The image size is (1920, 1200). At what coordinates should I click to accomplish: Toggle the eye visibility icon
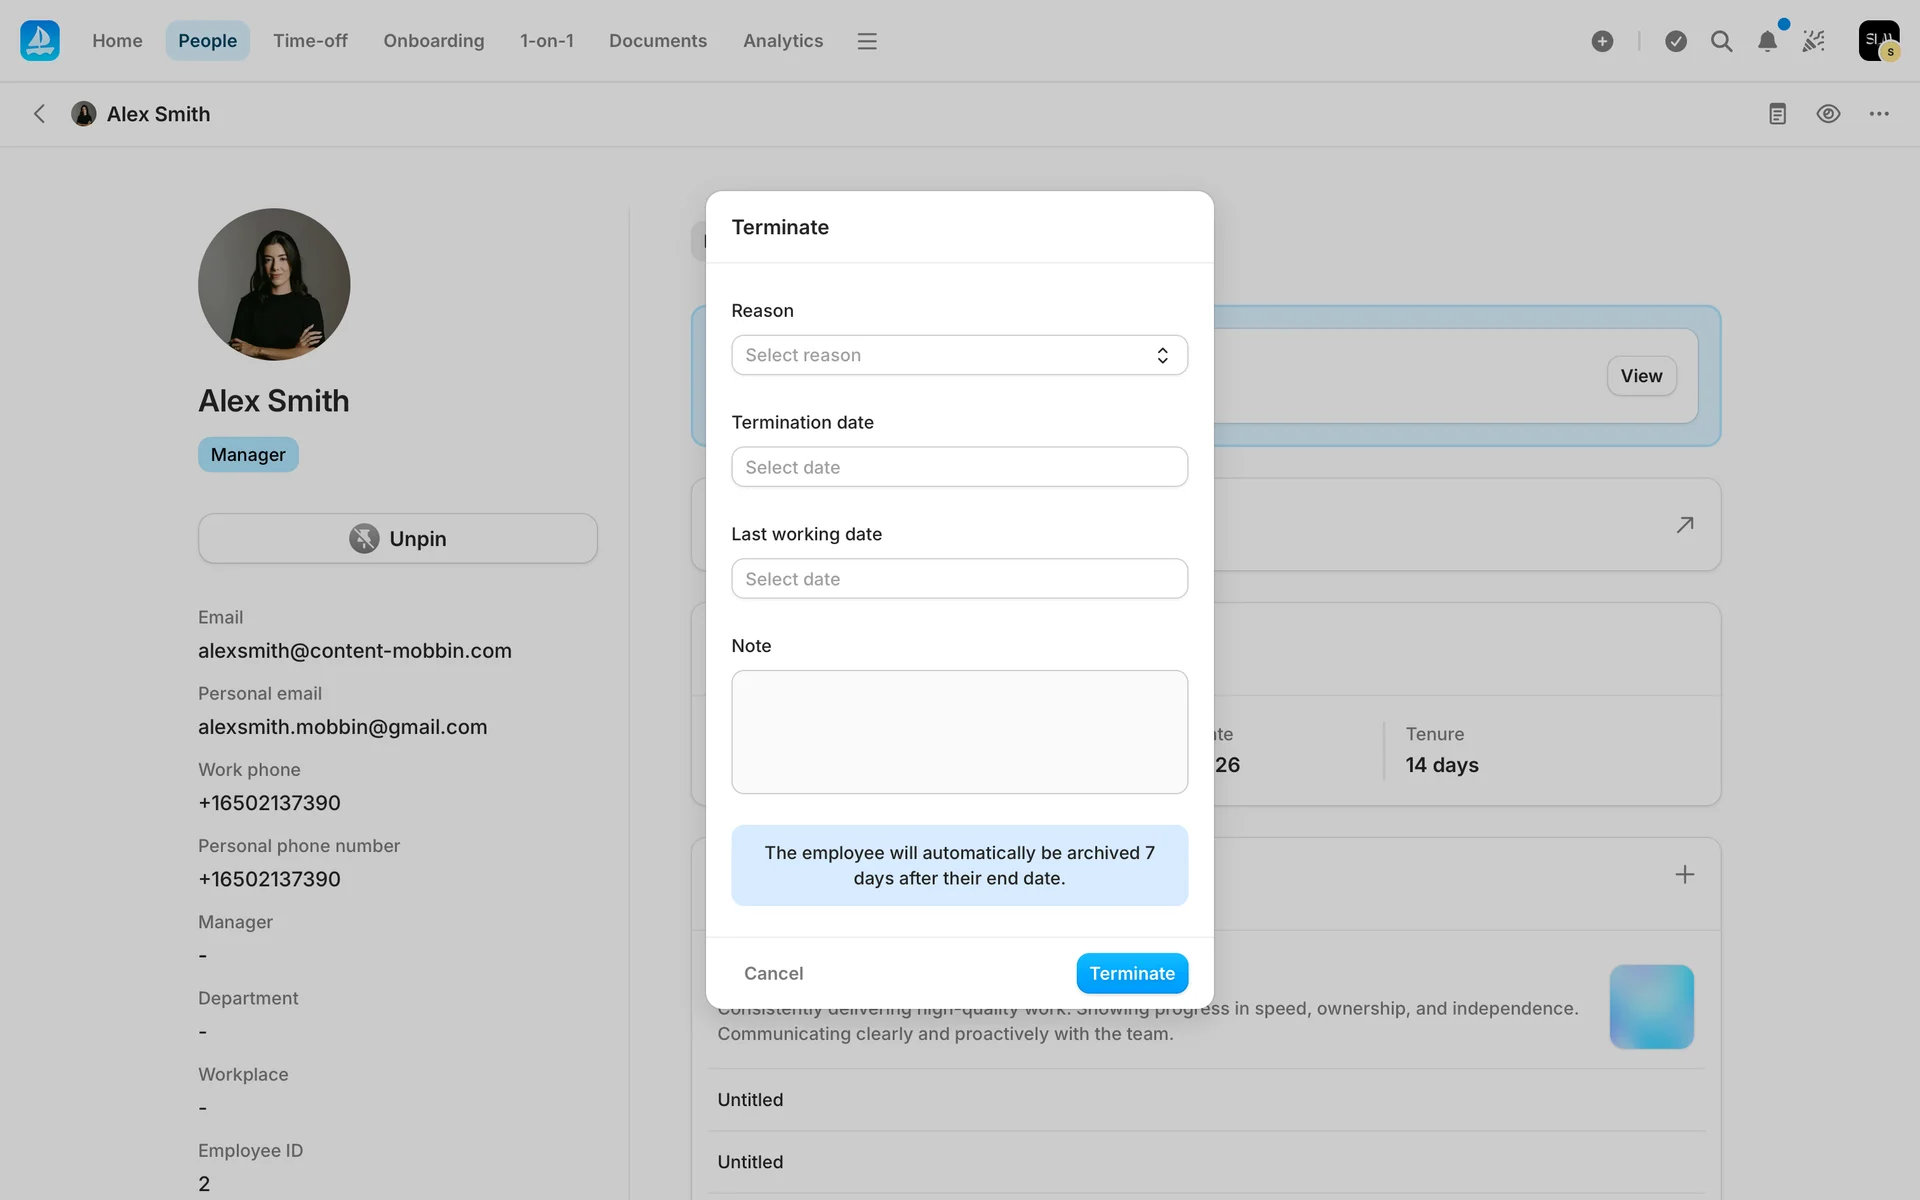(1828, 114)
